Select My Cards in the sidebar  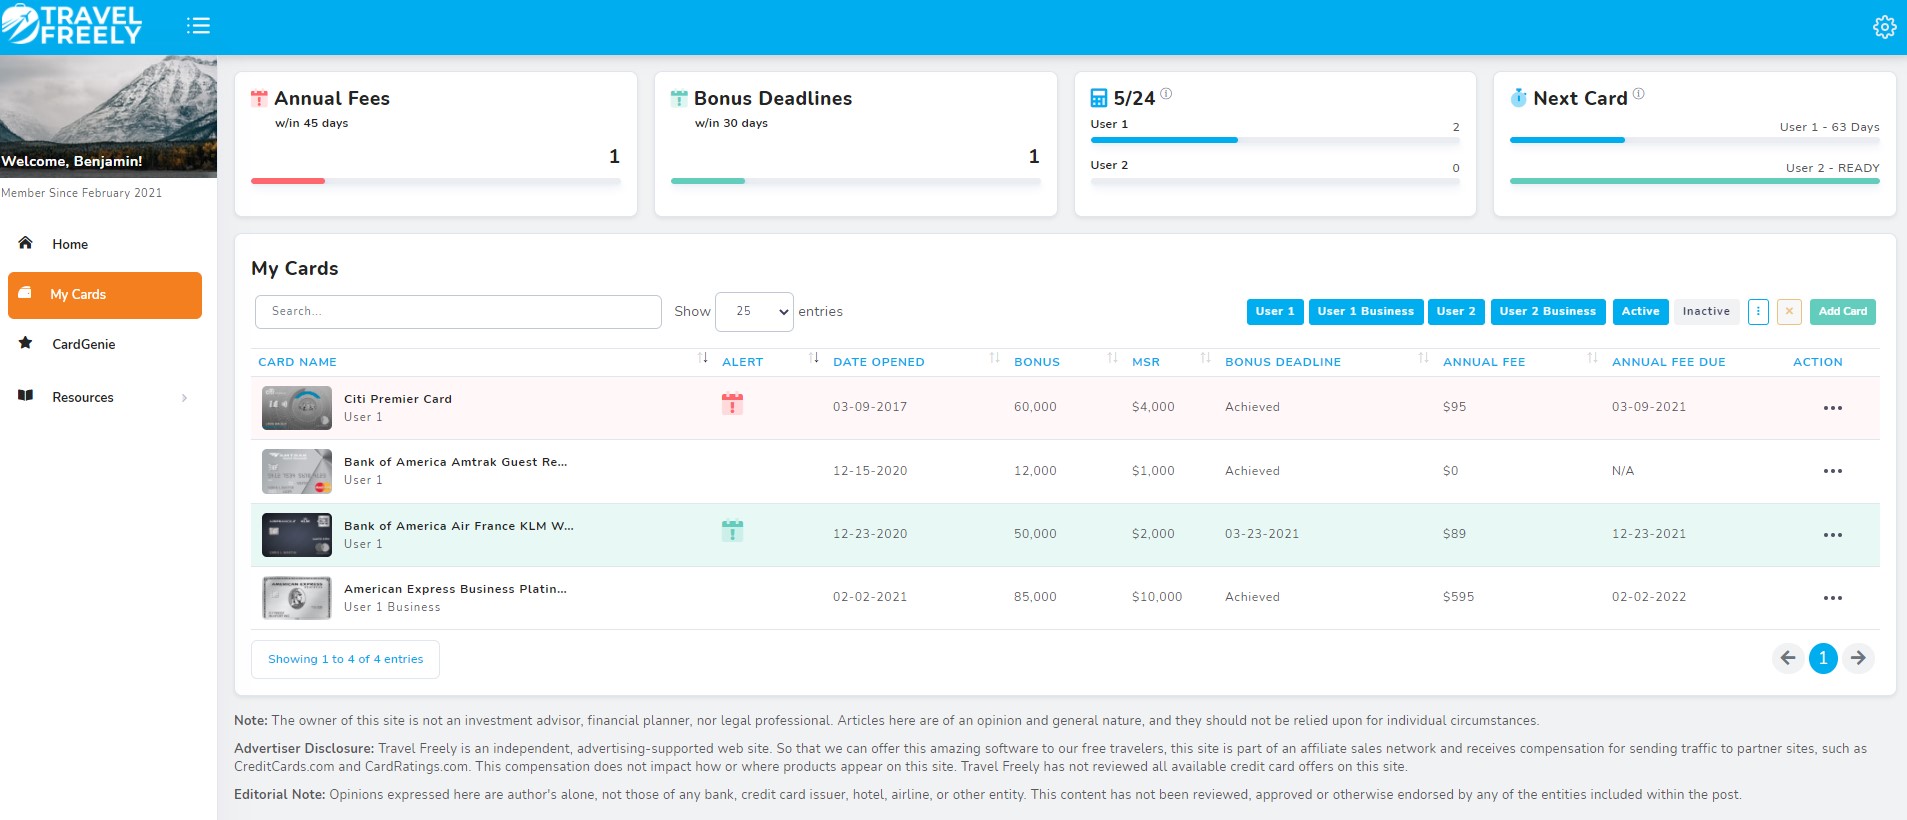click(105, 295)
